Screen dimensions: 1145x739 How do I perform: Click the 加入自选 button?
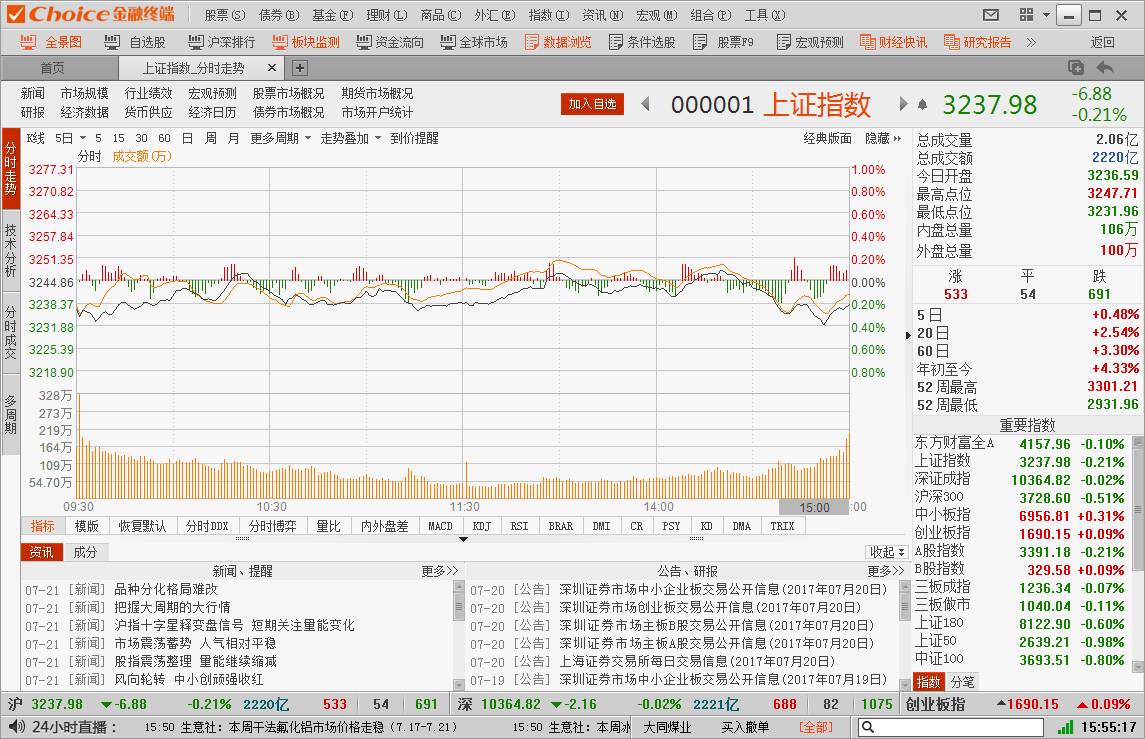tap(592, 104)
